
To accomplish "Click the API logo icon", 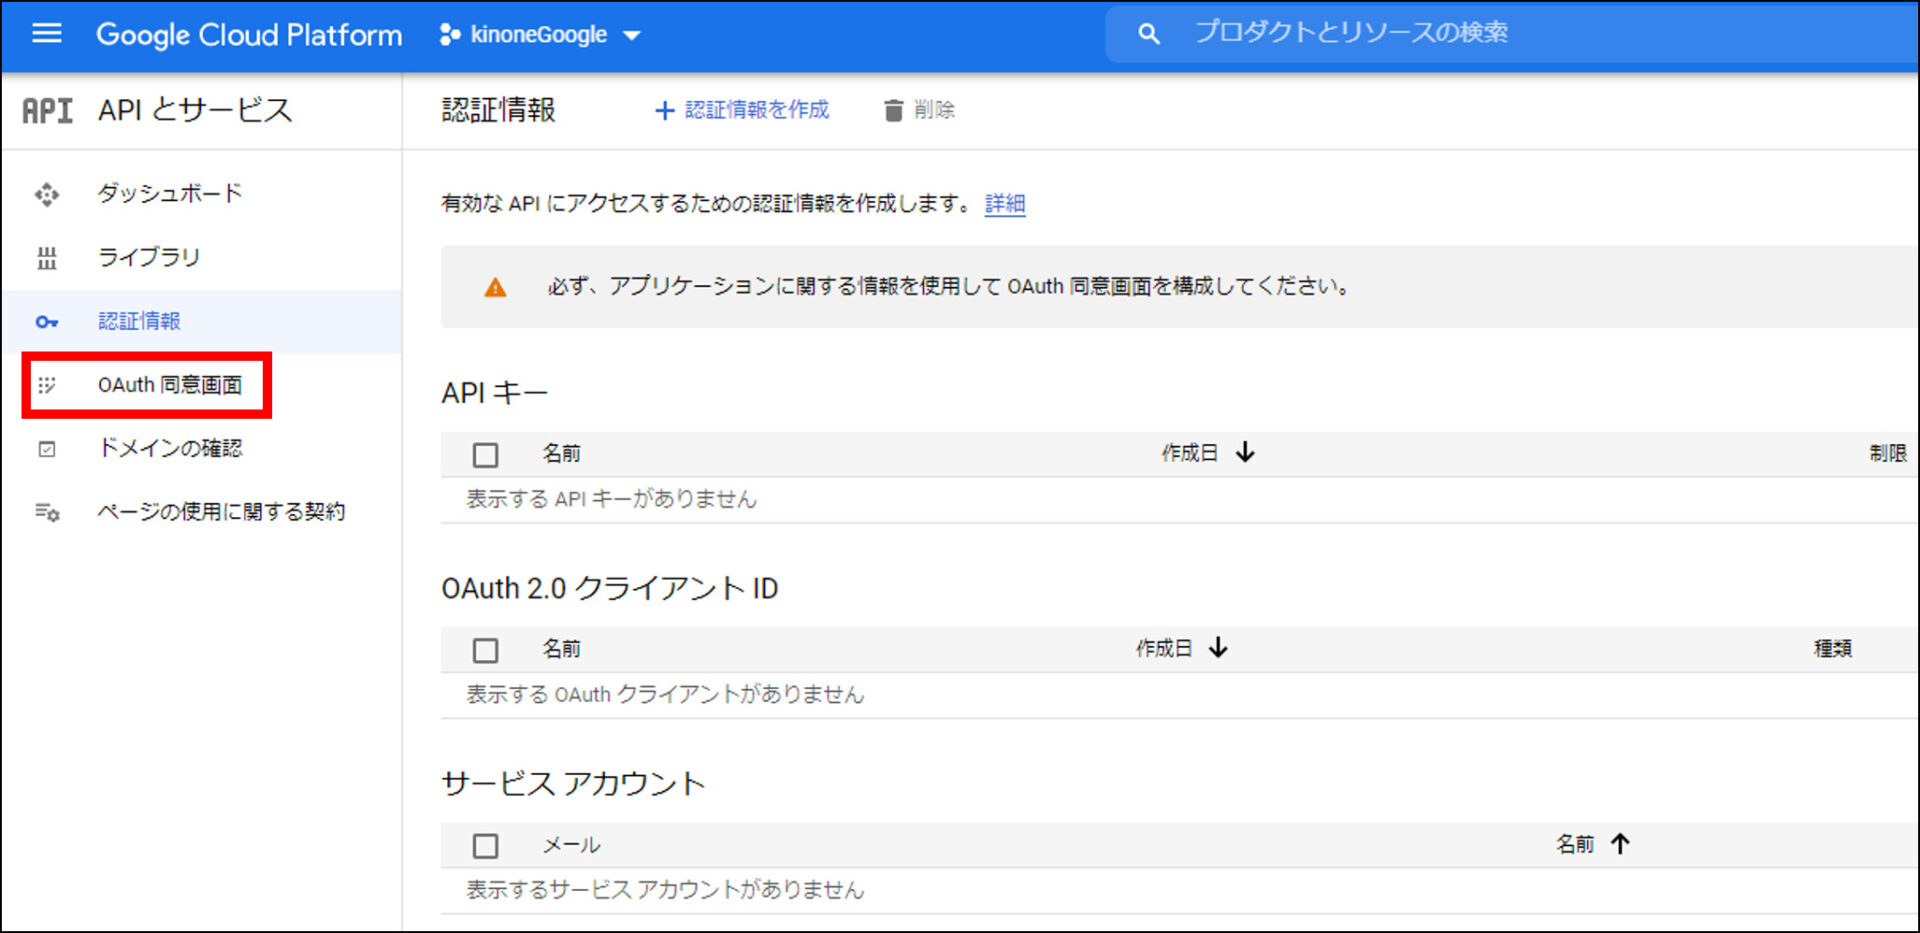I will click(x=47, y=110).
